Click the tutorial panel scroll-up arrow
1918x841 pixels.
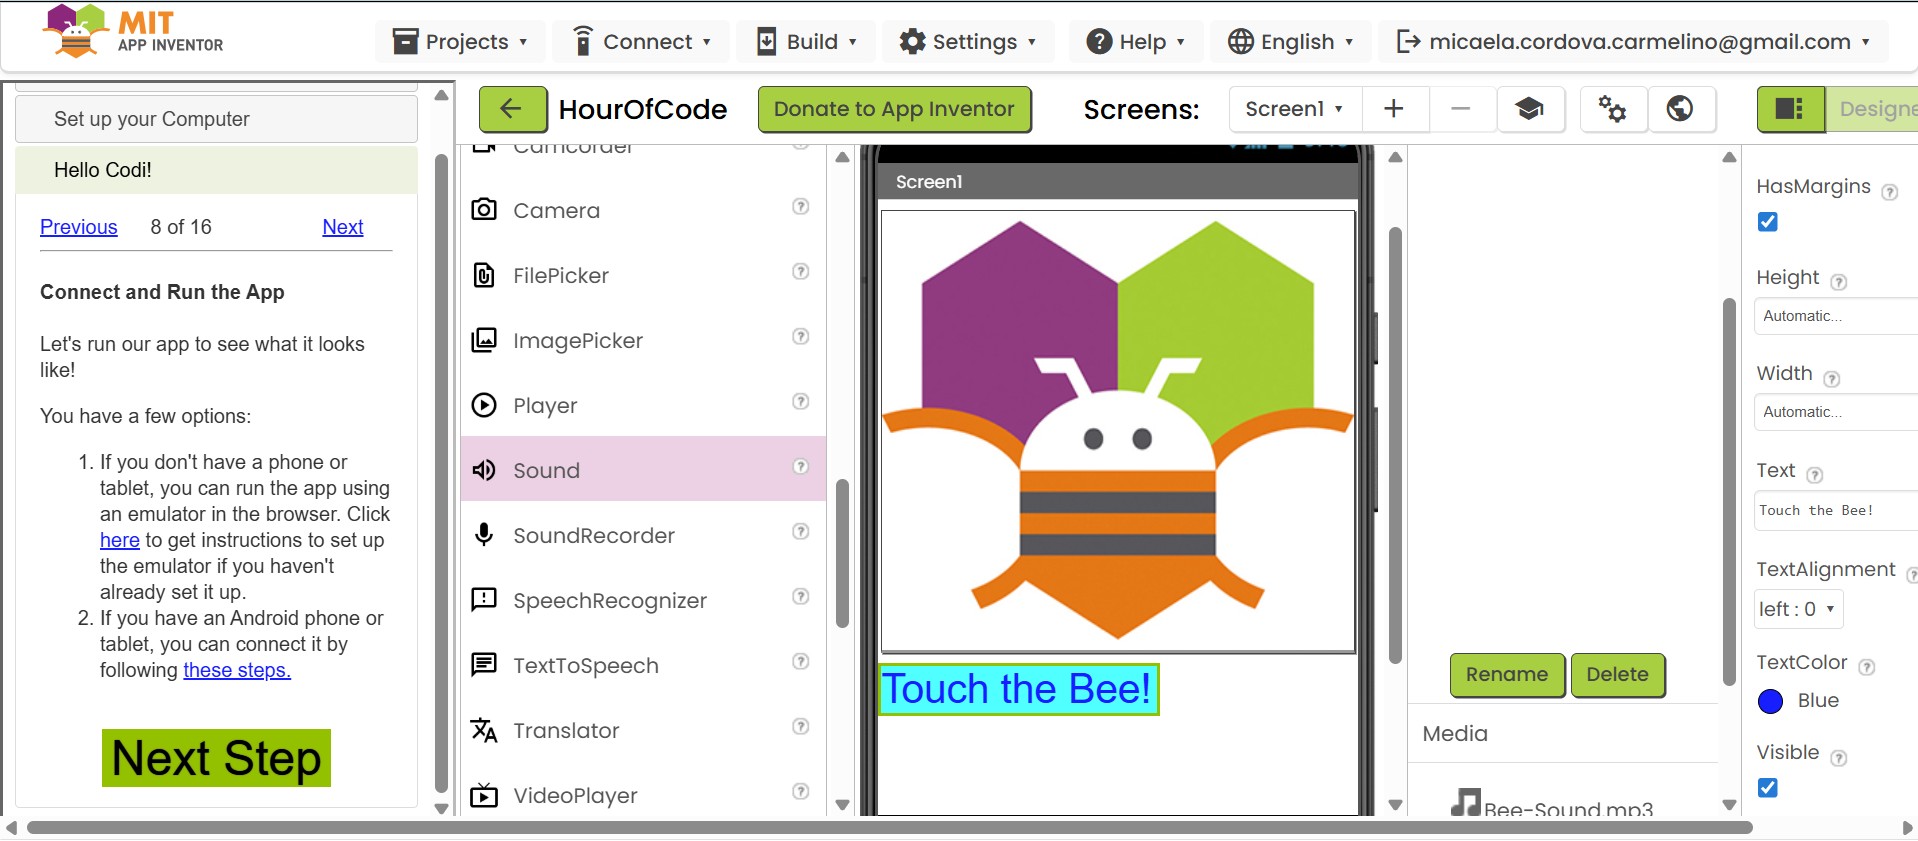(x=441, y=96)
